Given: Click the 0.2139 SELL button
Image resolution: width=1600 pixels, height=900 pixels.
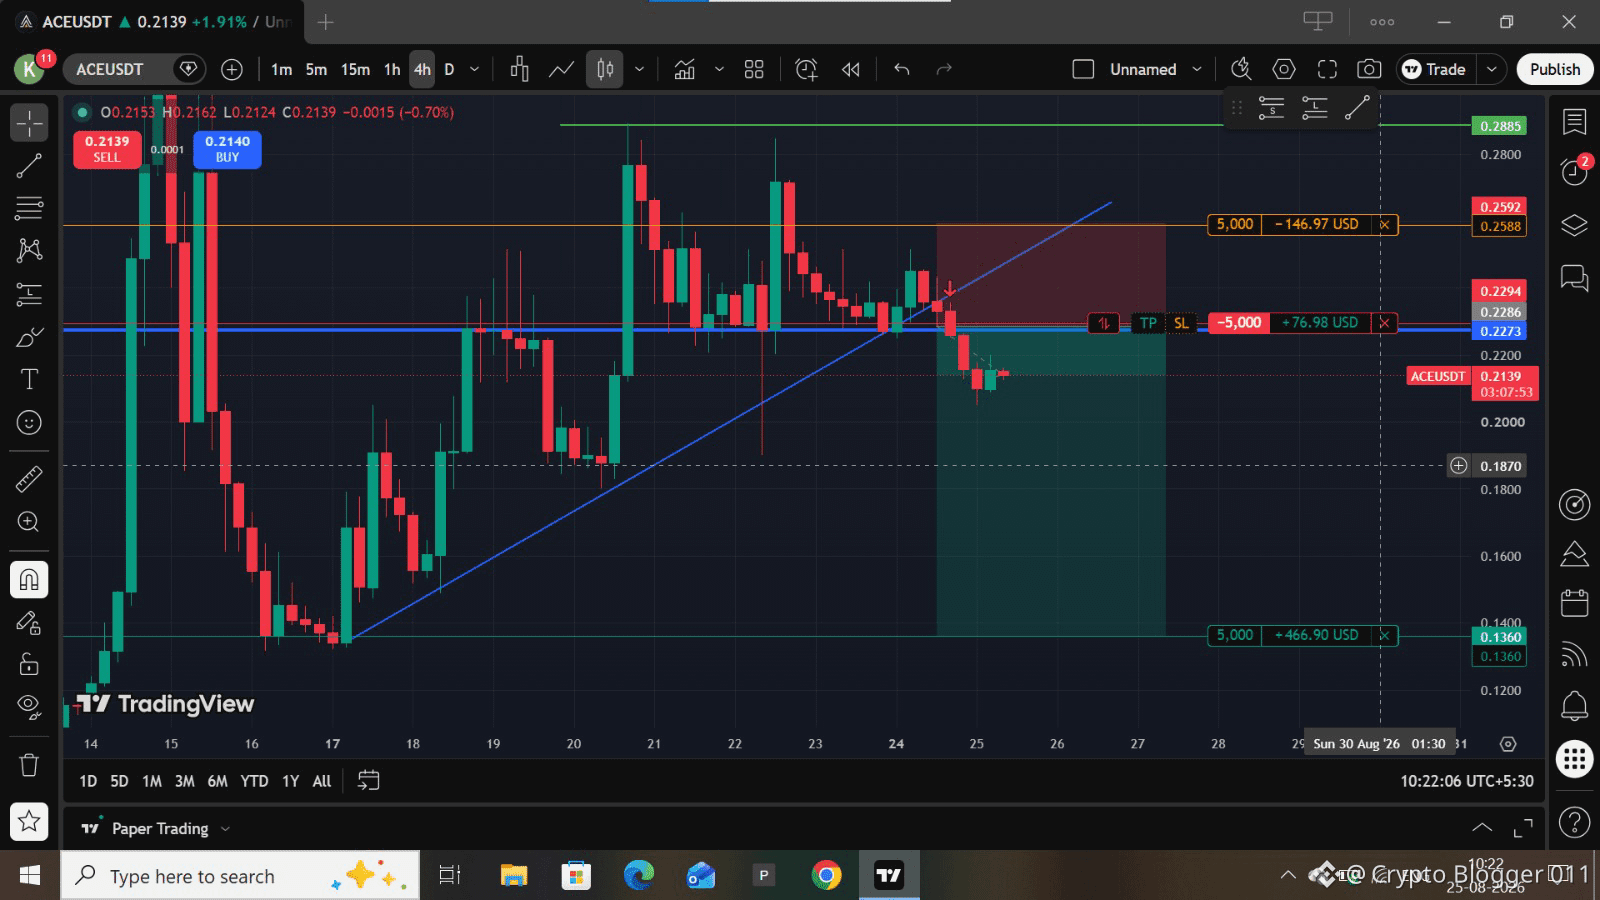Looking at the screenshot, I should coord(107,149).
